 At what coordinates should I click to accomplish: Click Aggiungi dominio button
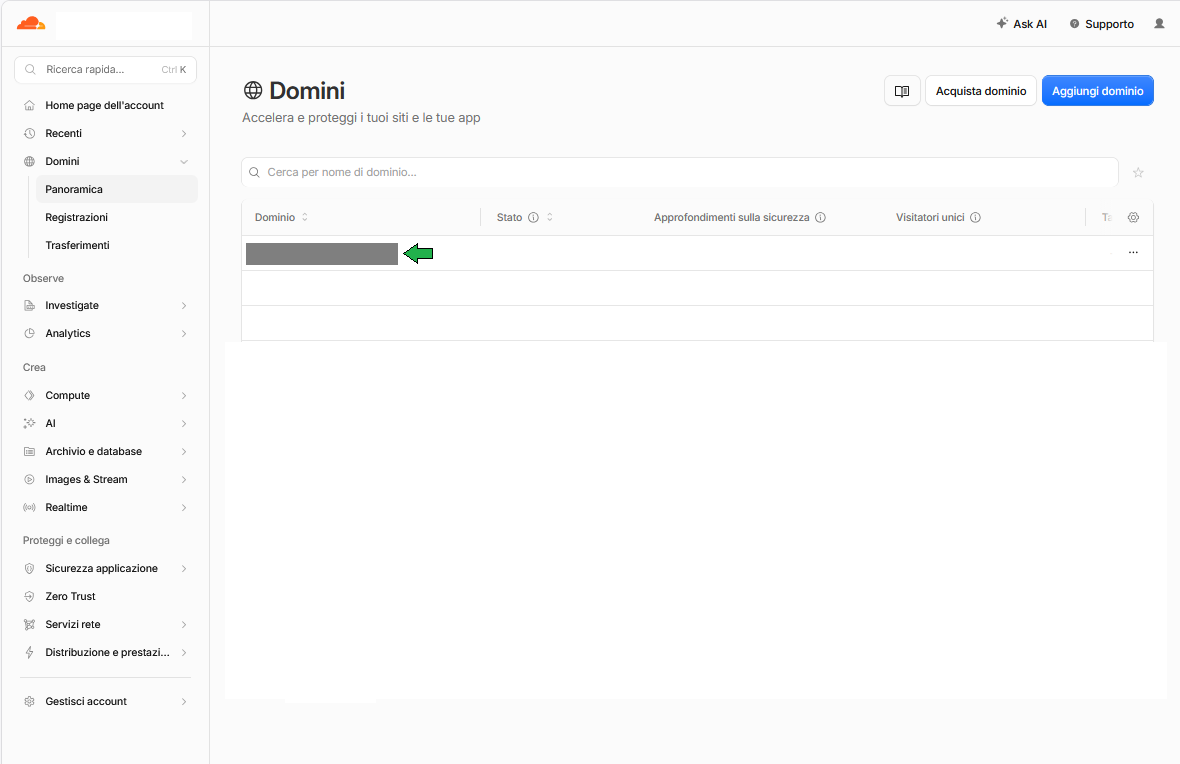point(1097,91)
